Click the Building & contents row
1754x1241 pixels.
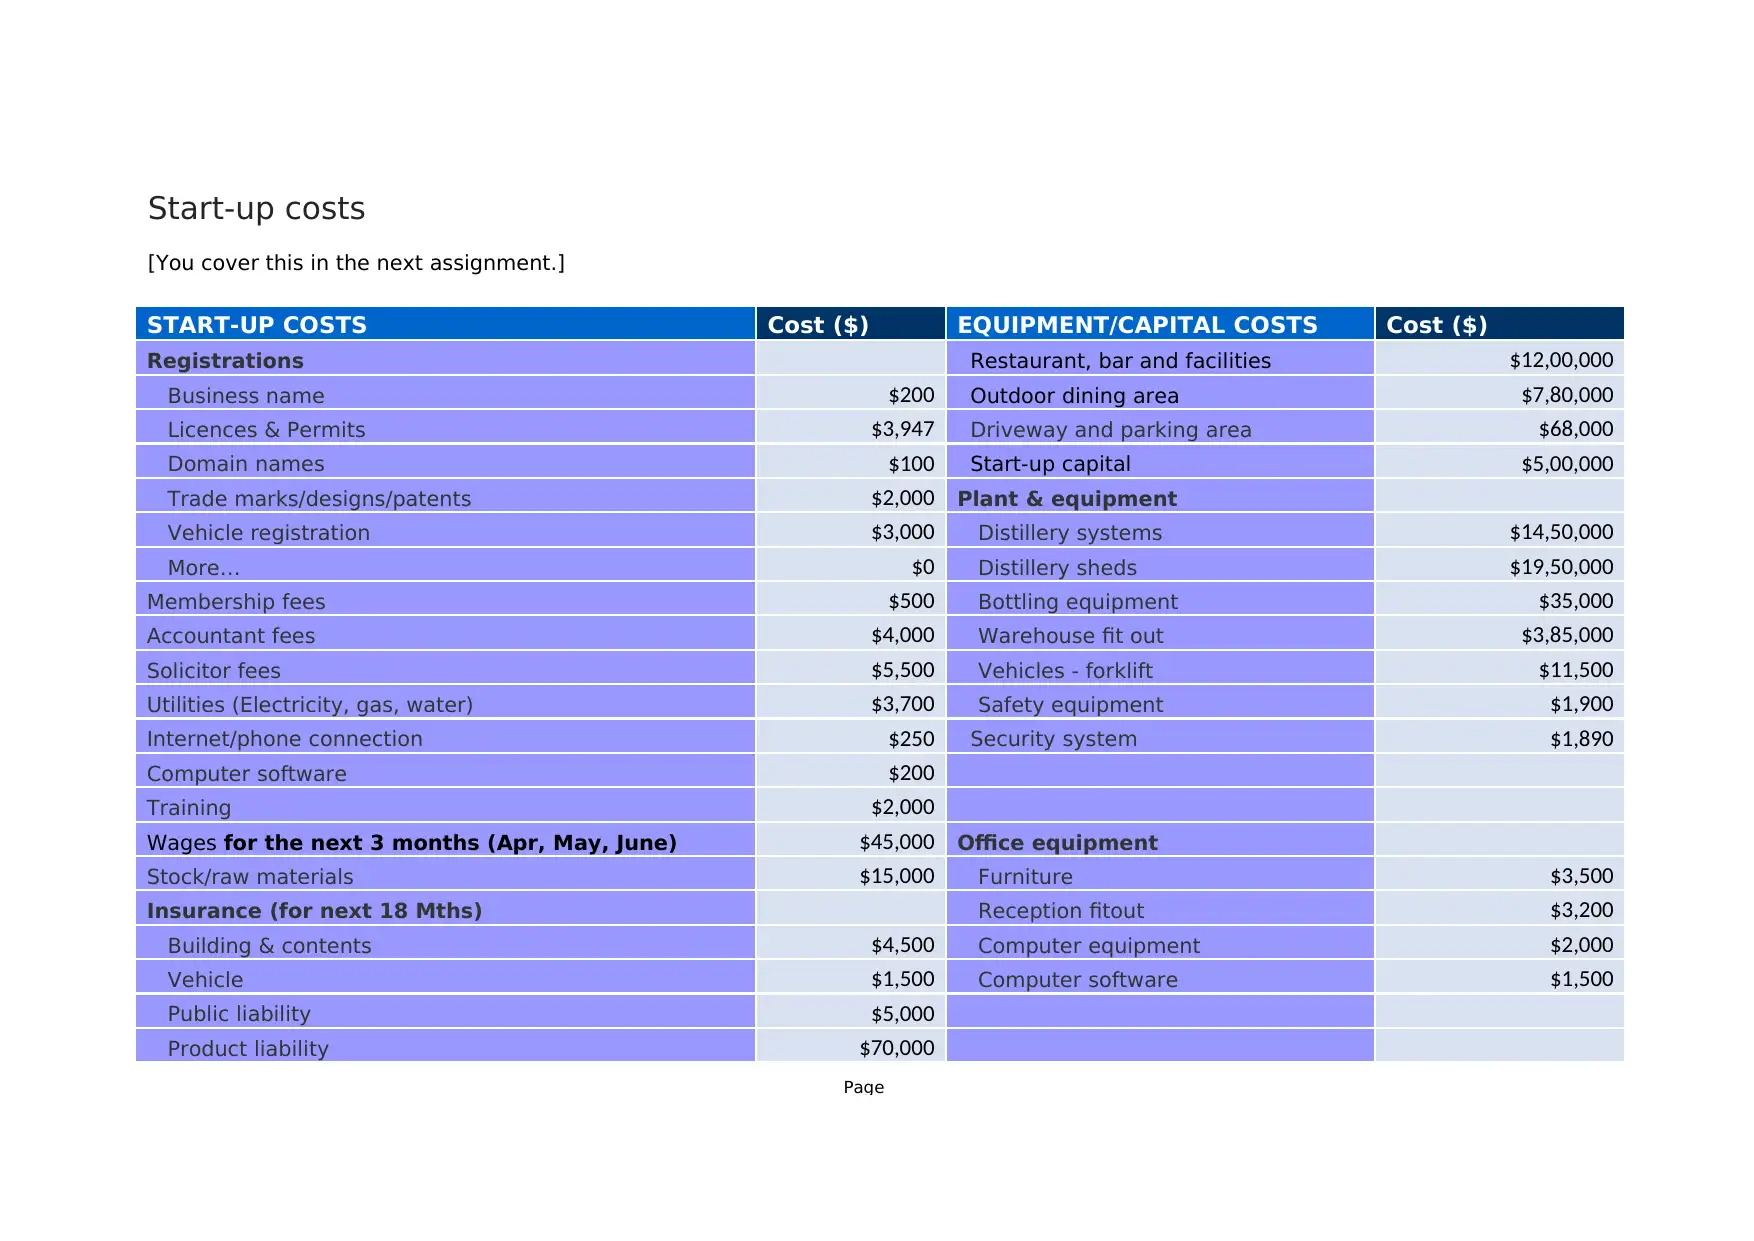click(x=269, y=946)
